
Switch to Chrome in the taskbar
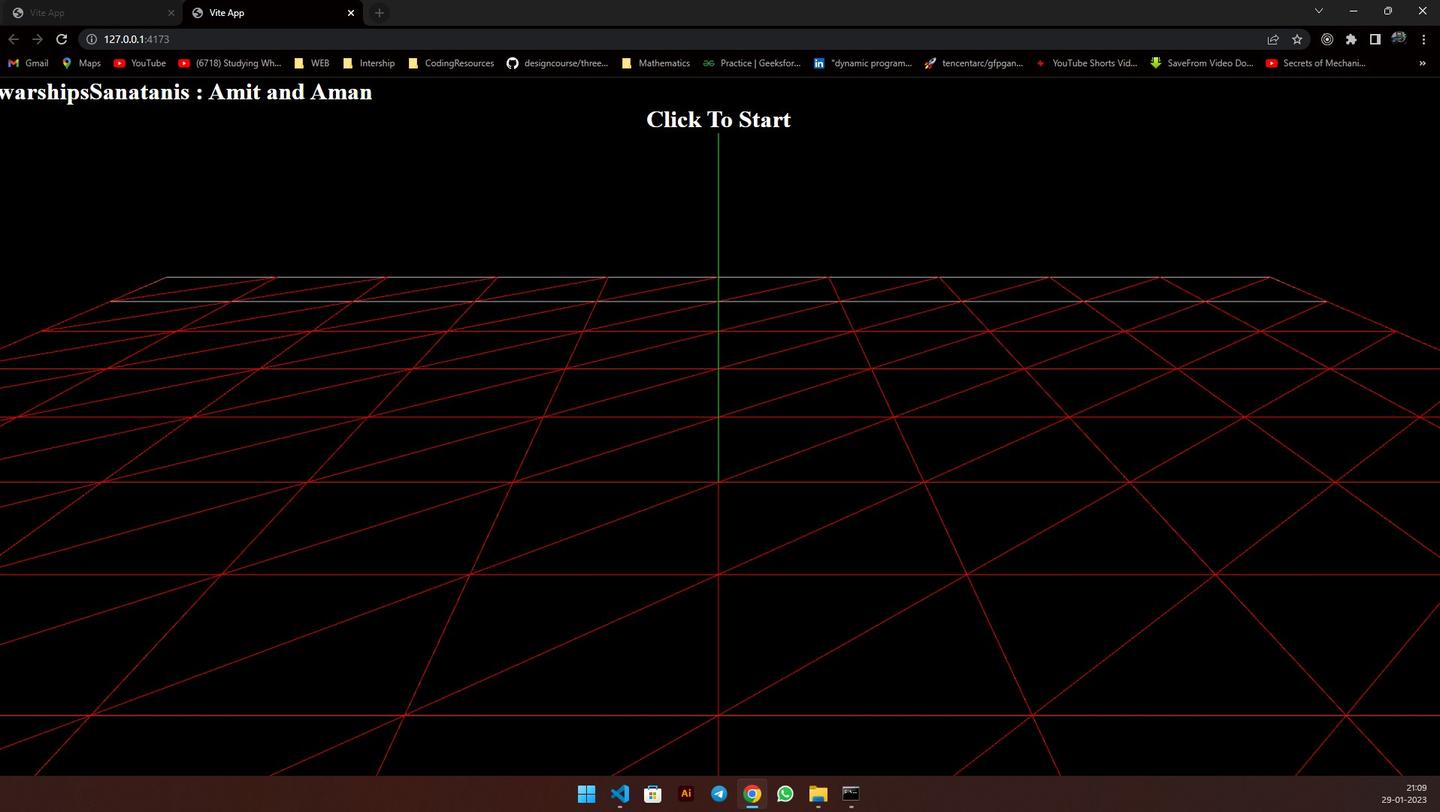(752, 794)
